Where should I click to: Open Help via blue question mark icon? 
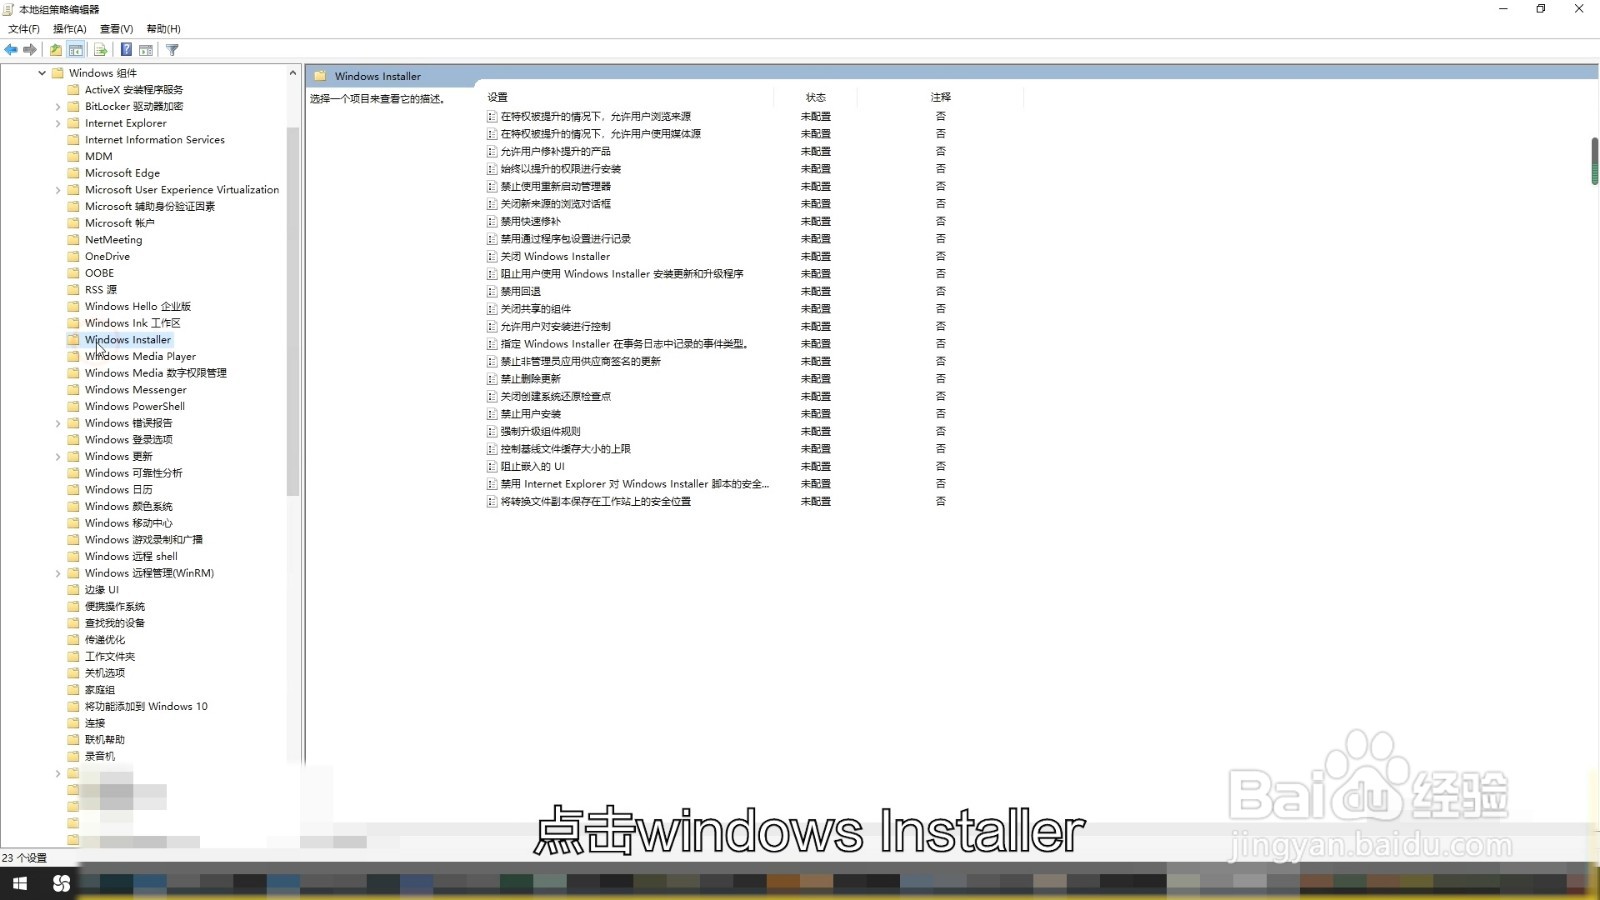tap(126, 50)
